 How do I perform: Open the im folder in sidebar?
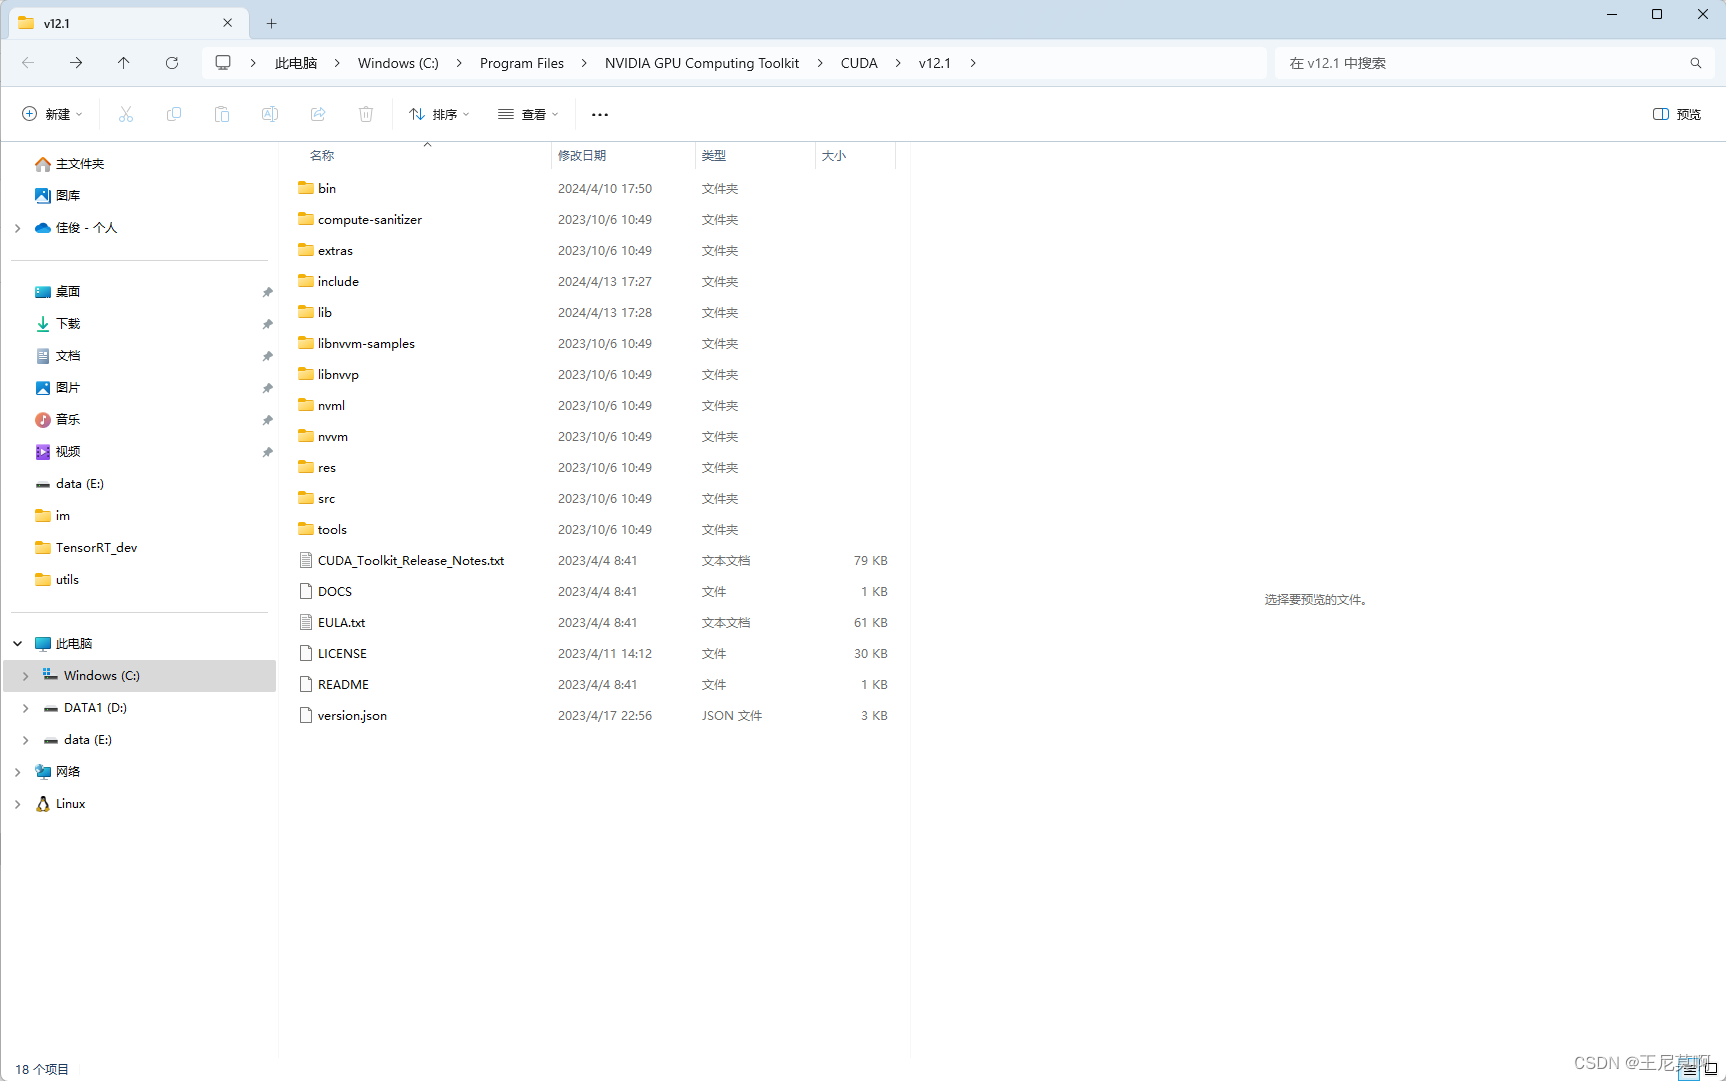pyautogui.click(x=62, y=516)
